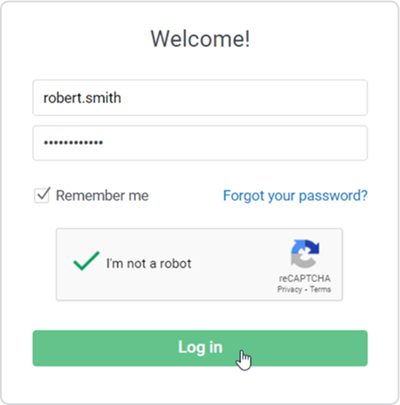Click the reCAPTCHA swirl logo icon

coord(305,254)
